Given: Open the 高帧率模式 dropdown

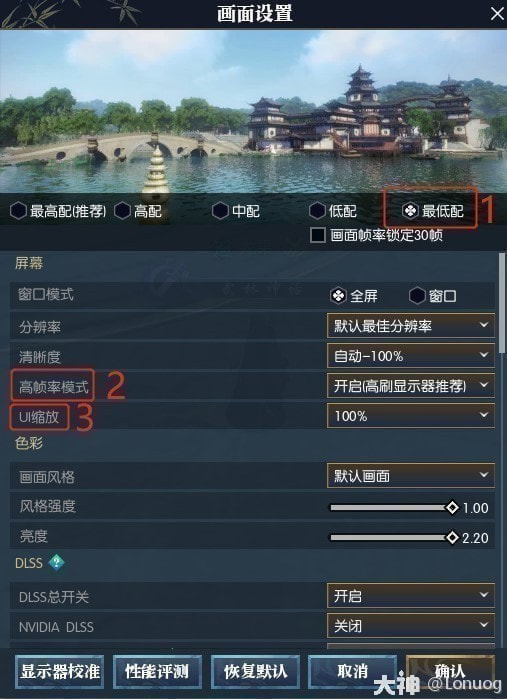Looking at the screenshot, I should pyautogui.click(x=411, y=386).
